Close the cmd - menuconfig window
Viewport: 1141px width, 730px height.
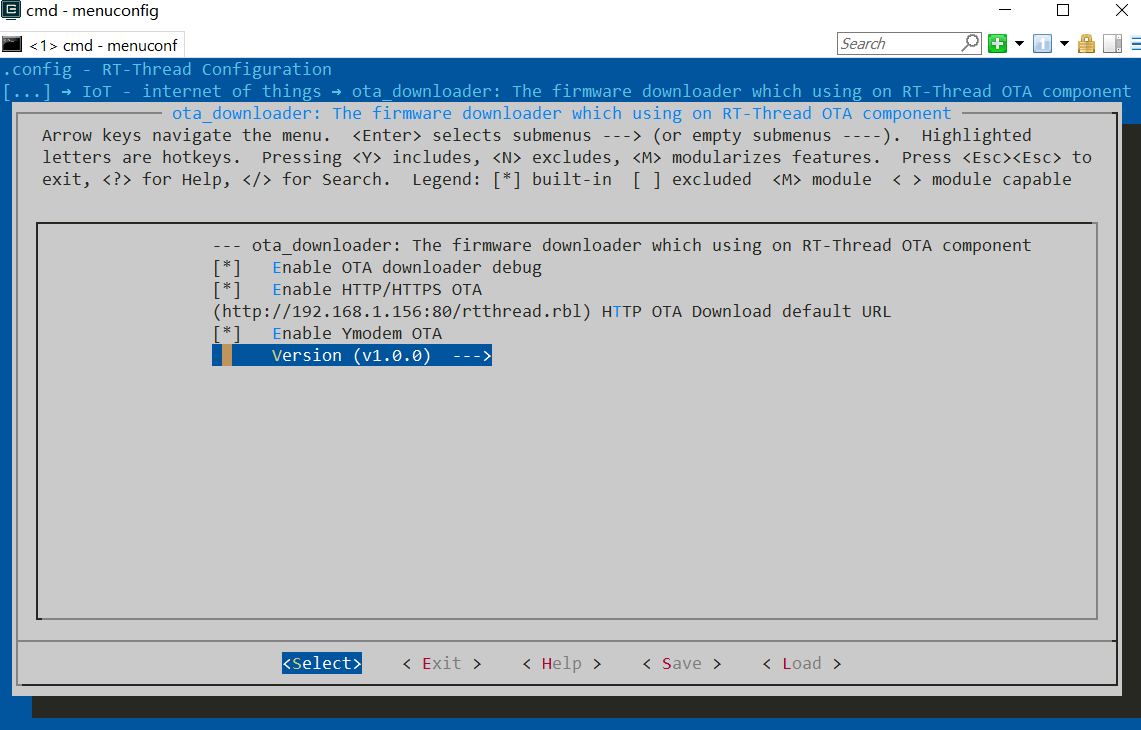[x=1121, y=10]
